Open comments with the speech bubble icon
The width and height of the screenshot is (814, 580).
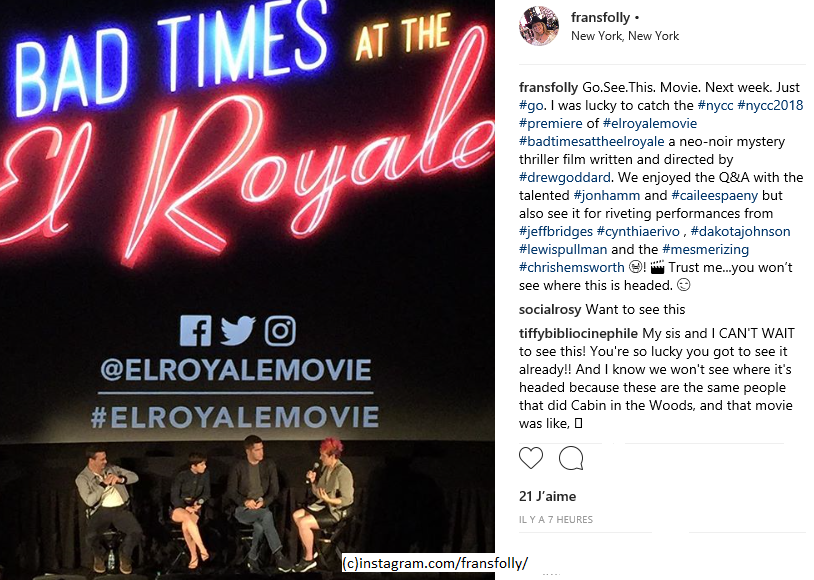[x=571, y=458]
